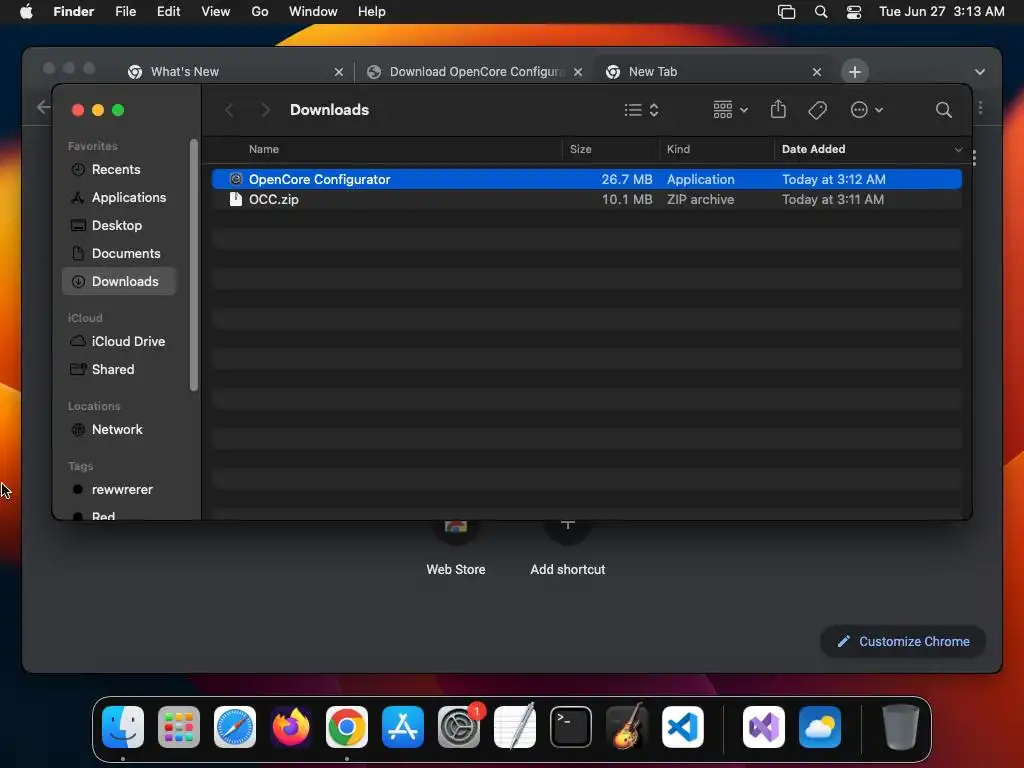The height and width of the screenshot is (768, 1024).
Task: Open Spotlight search in menu bar
Action: pyautogui.click(x=821, y=12)
